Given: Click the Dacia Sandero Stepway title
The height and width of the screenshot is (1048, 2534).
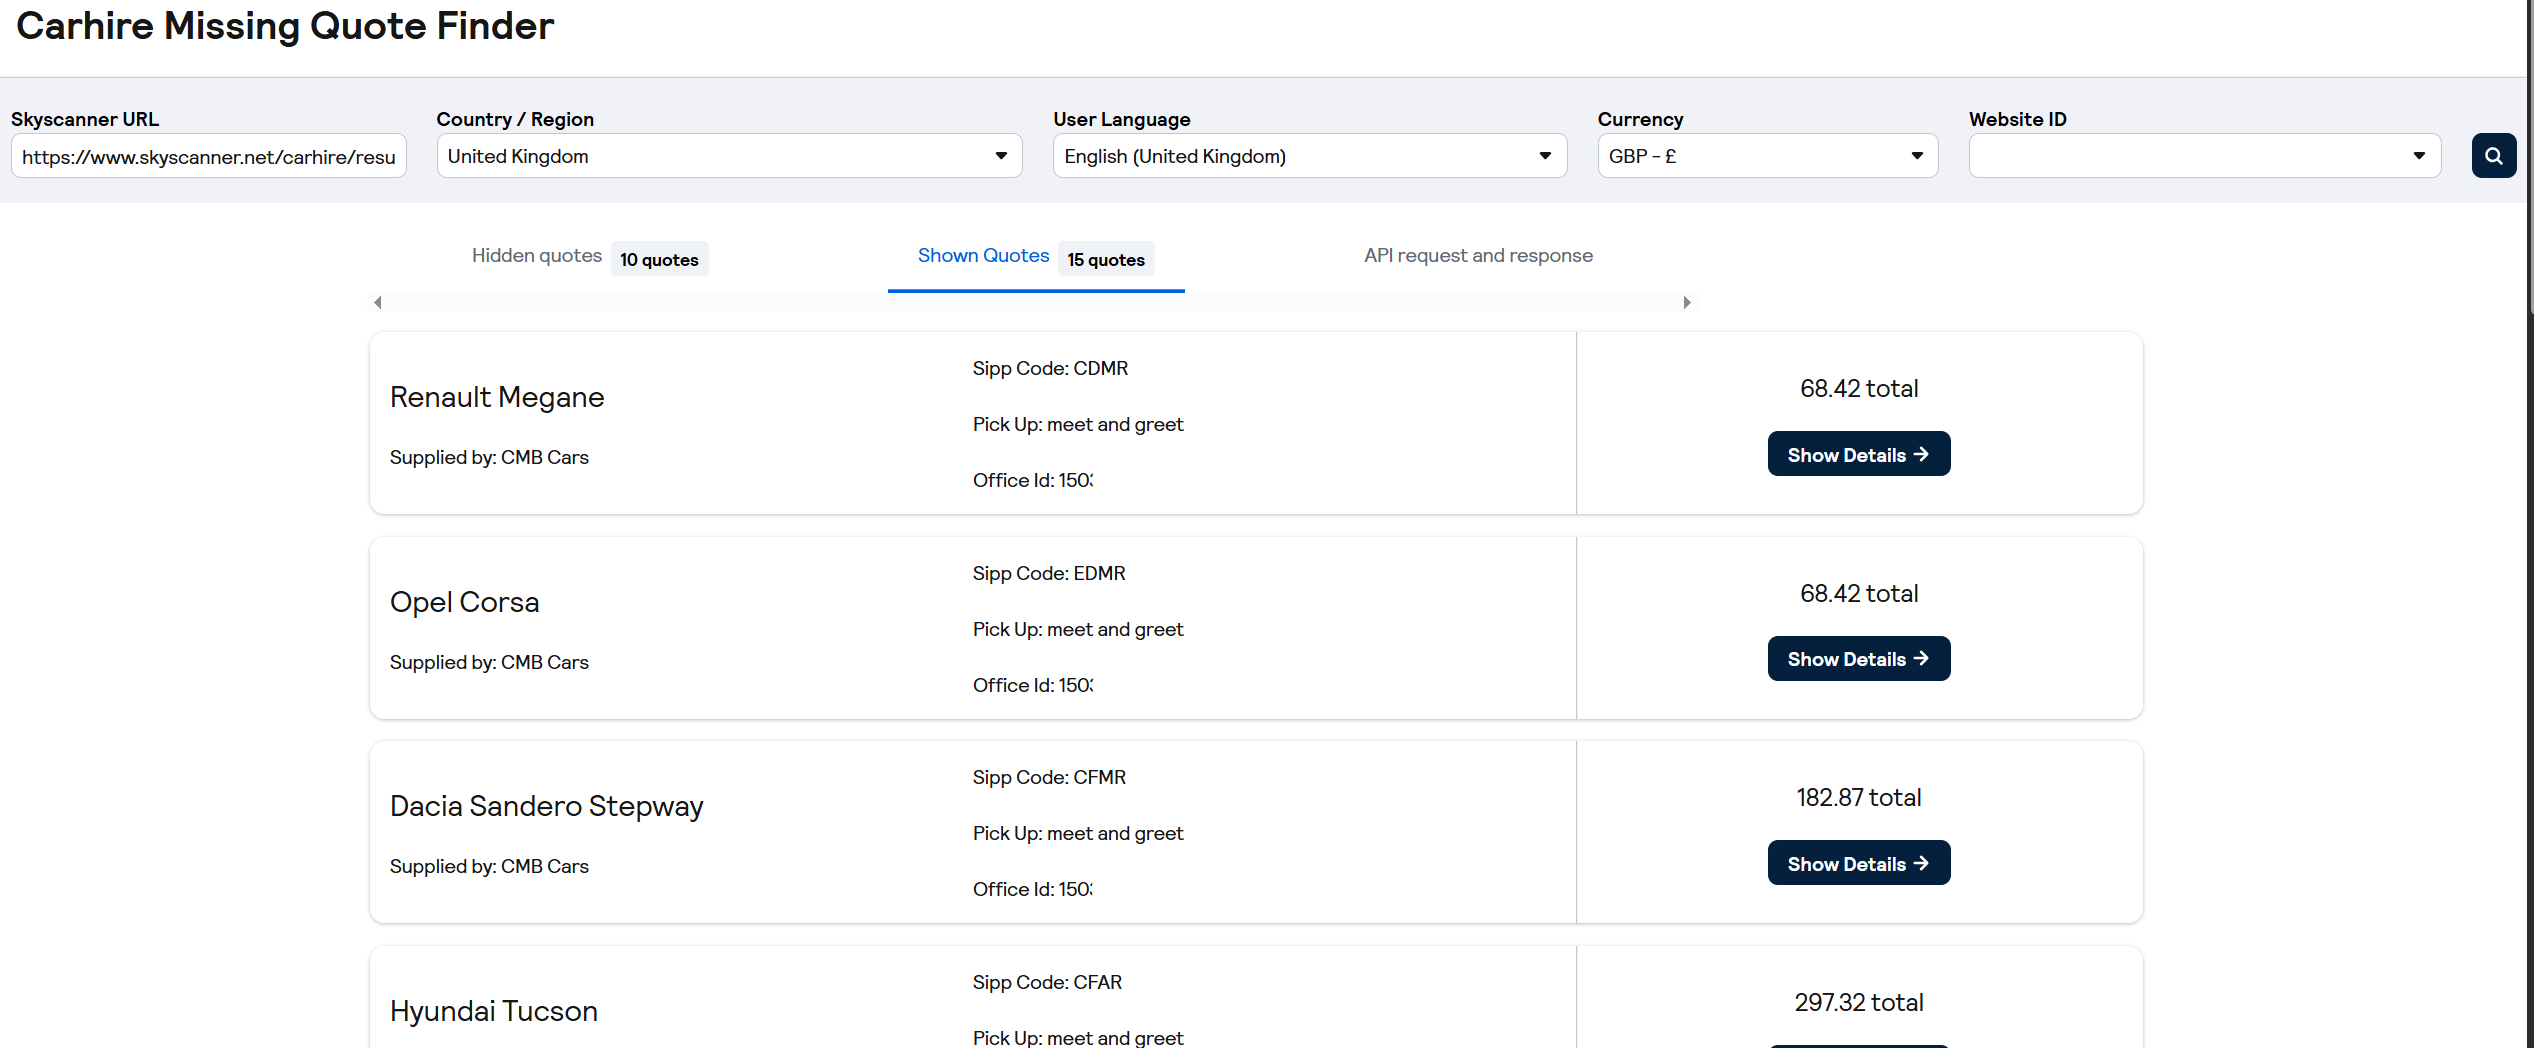Looking at the screenshot, I should [546, 806].
